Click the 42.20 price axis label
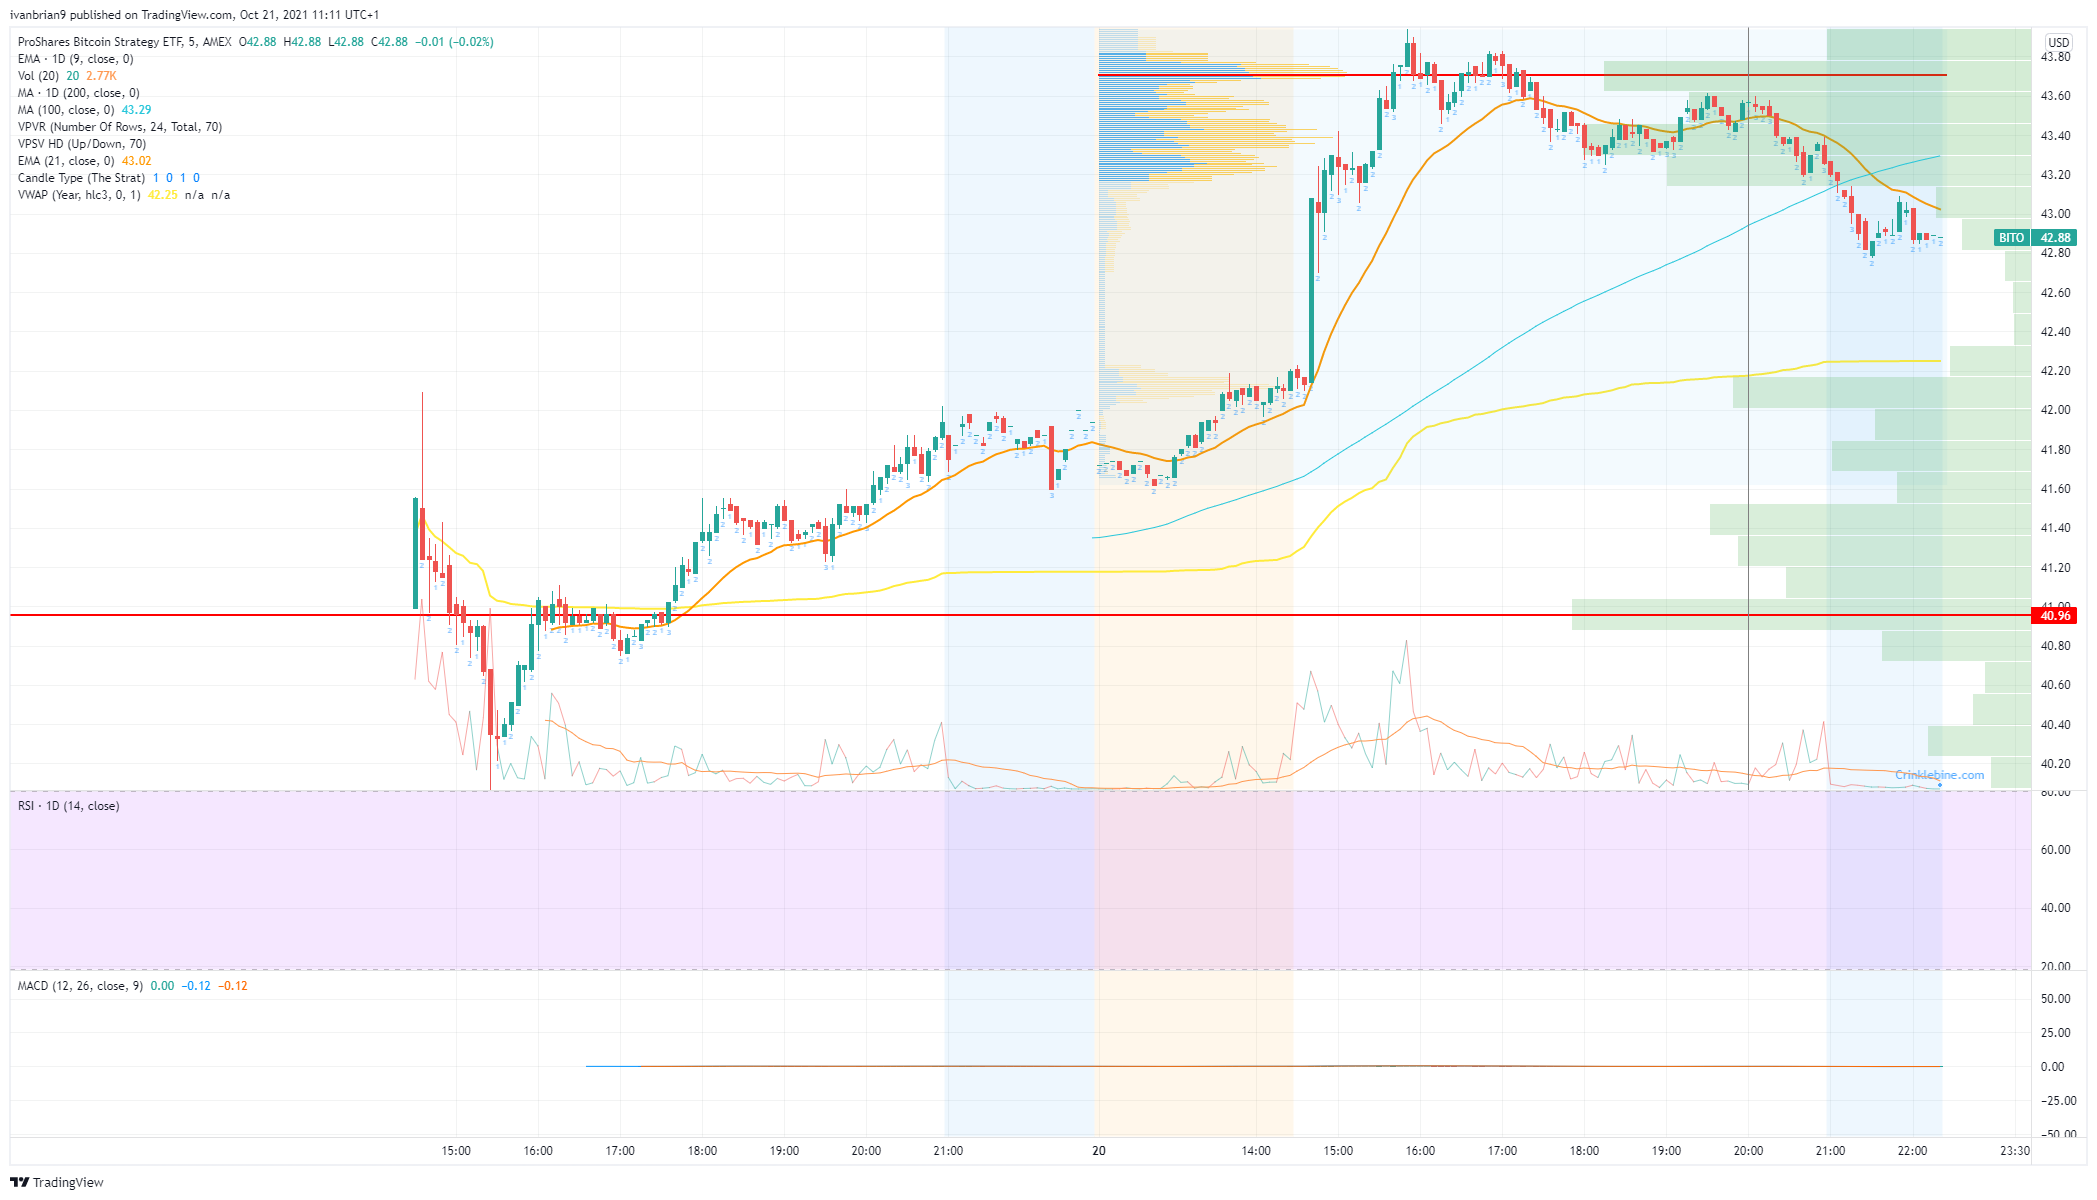 coord(2055,371)
